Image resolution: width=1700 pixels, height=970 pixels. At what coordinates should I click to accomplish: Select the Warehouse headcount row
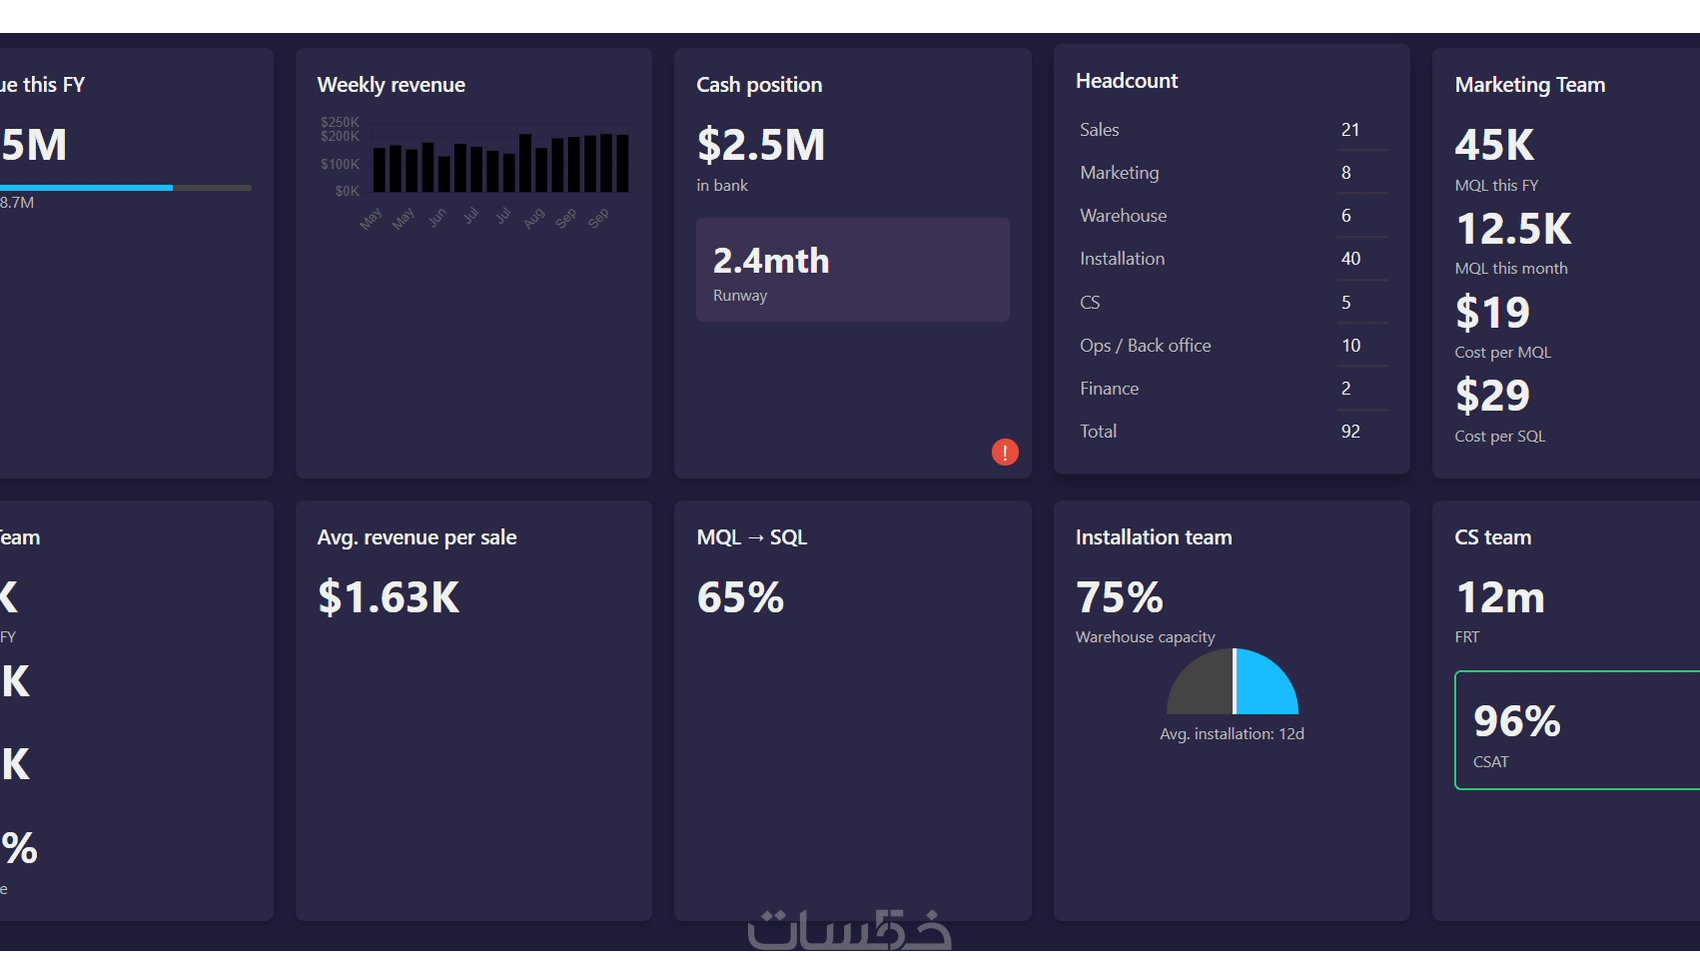pyautogui.click(x=1232, y=215)
